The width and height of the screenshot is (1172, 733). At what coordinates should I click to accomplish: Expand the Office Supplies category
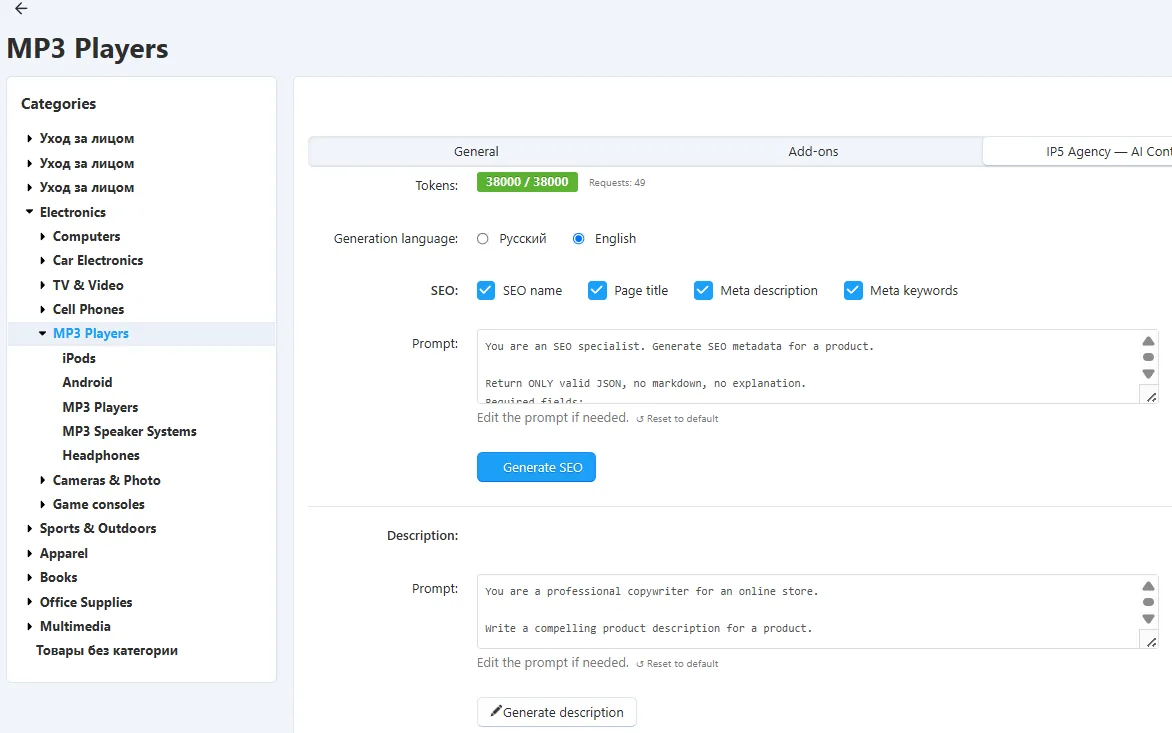(30, 602)
